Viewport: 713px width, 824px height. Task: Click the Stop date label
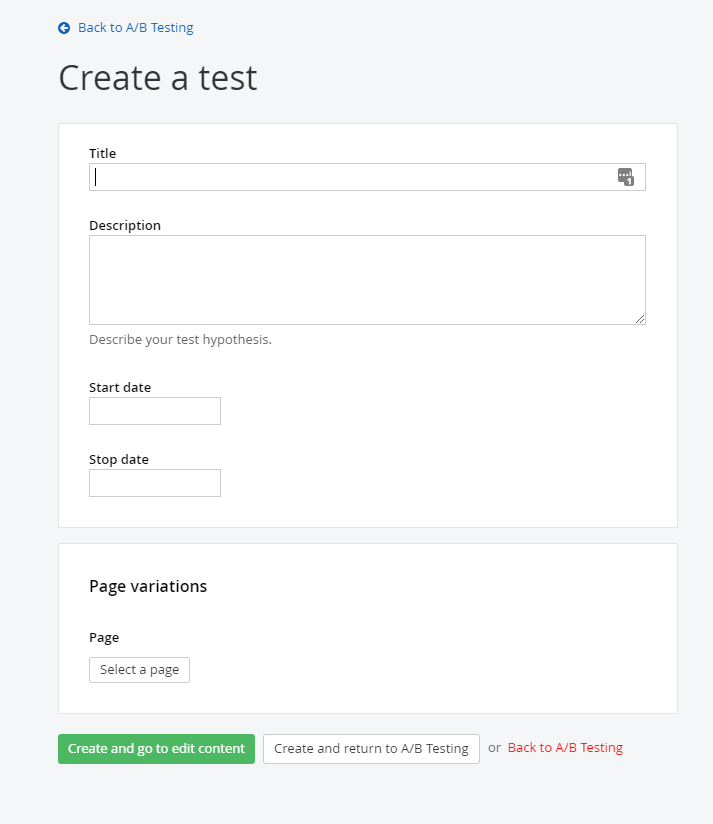point(118,459)
